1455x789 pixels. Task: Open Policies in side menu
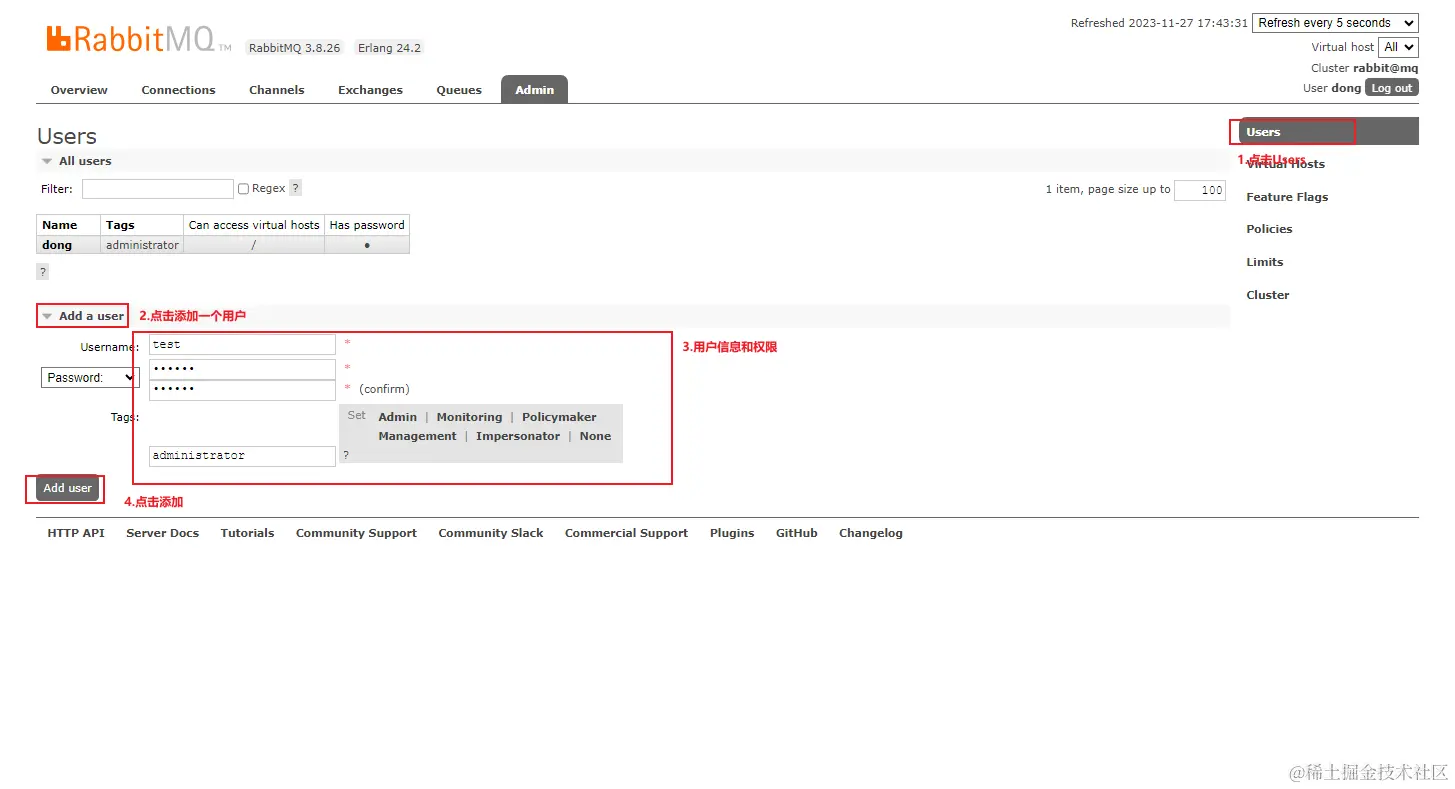pos(1269,229)
